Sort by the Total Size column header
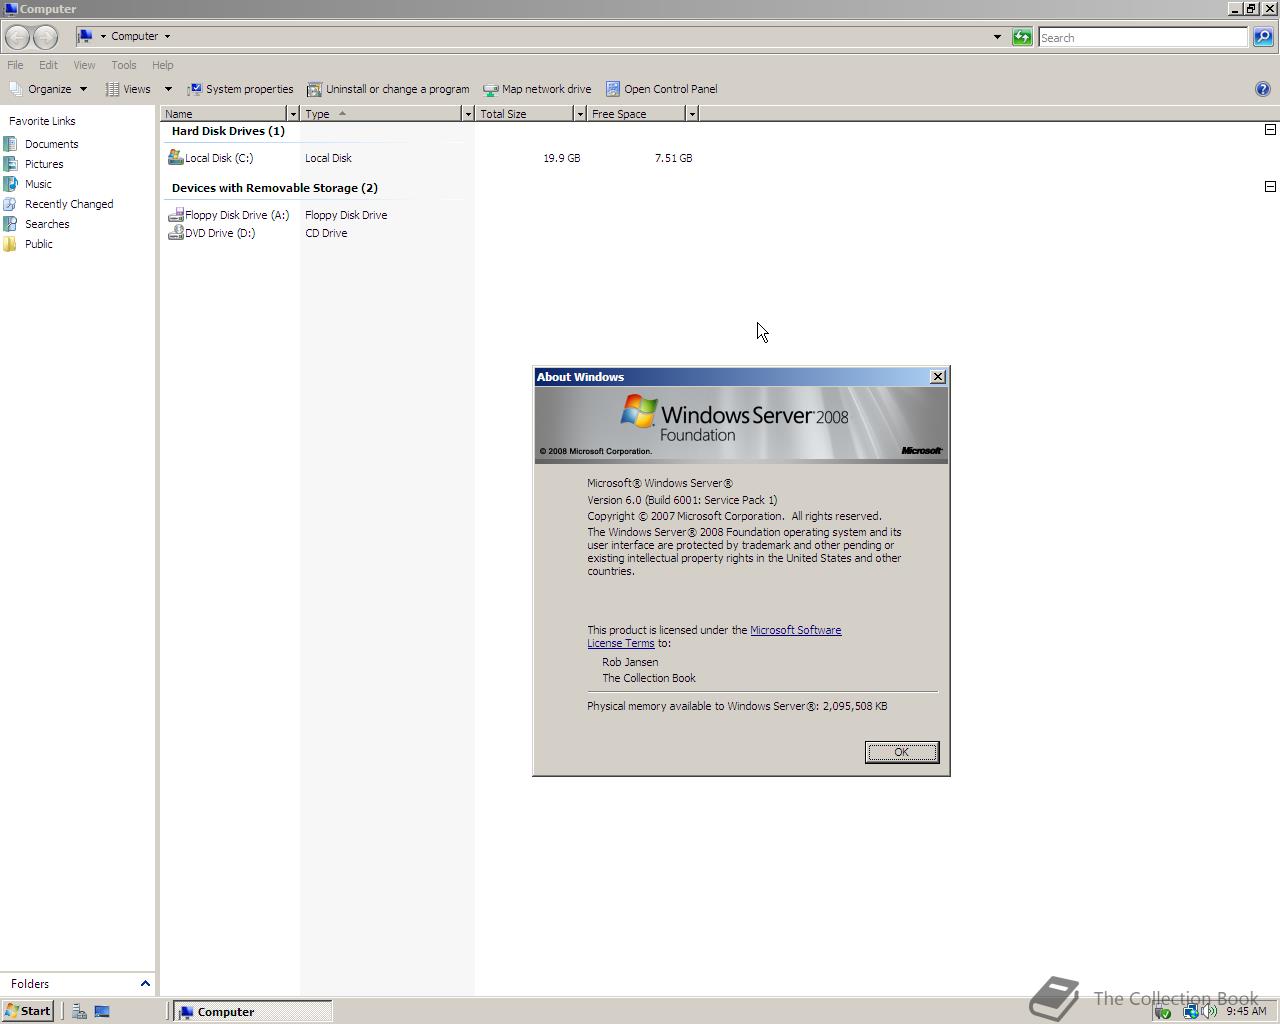Screen dimensions: 1280x1024 point(524,114)
